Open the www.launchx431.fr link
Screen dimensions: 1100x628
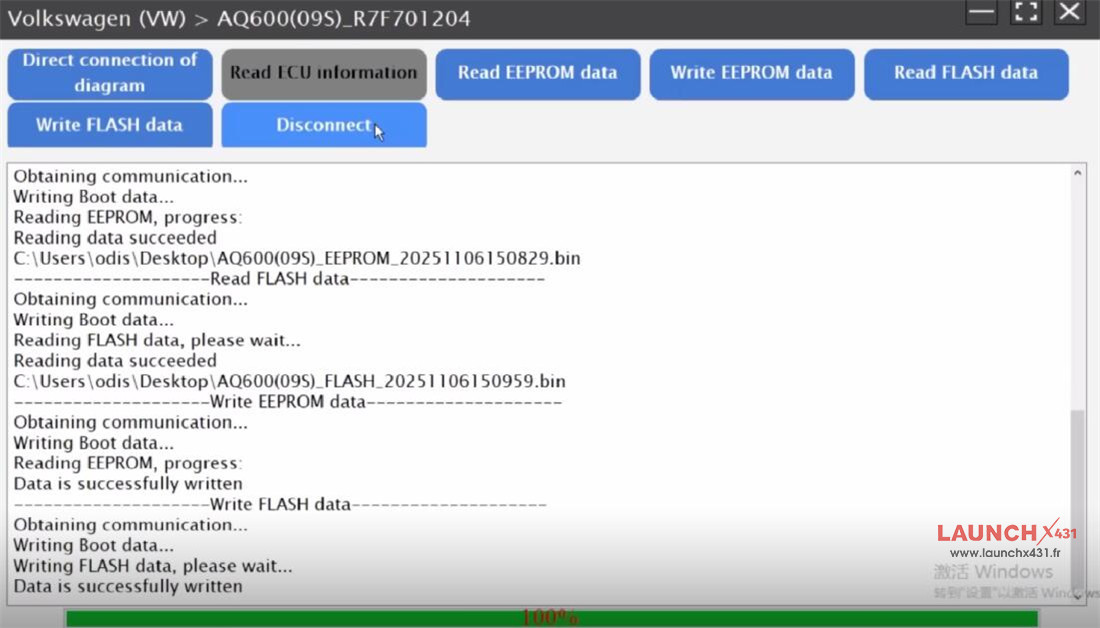pos(1005,553)
